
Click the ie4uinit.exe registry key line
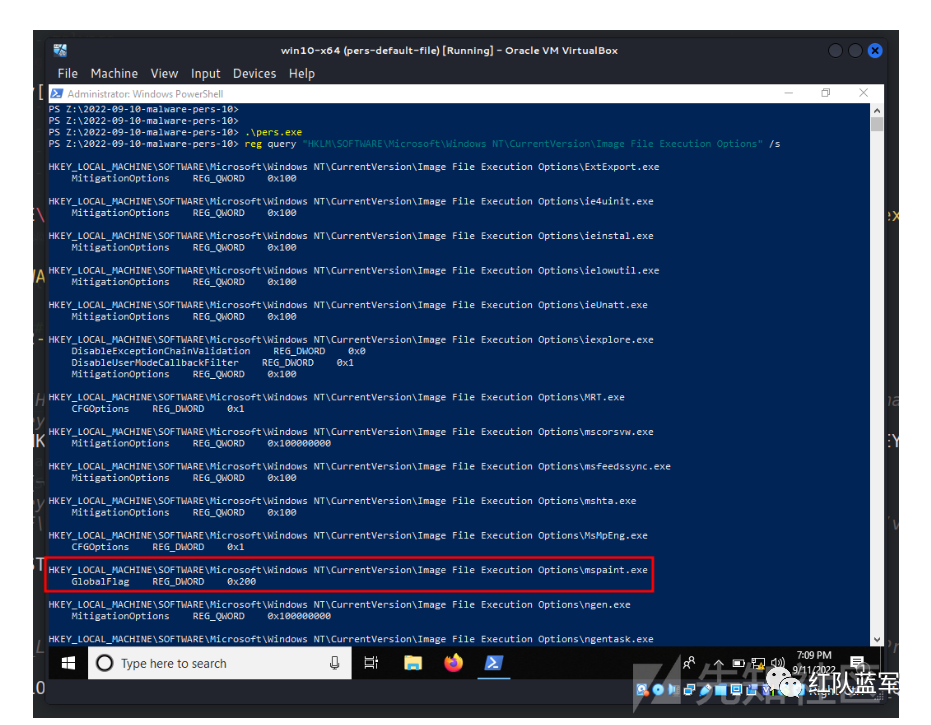pos(351,201)
